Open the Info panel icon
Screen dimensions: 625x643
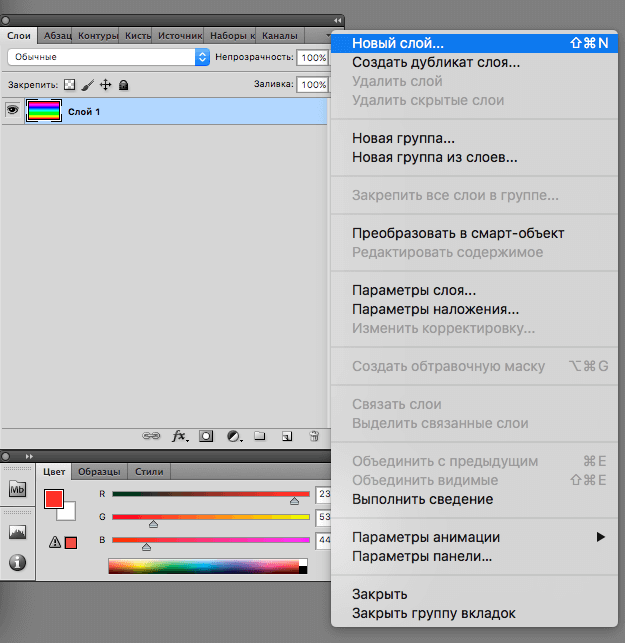tap(17, 563)
